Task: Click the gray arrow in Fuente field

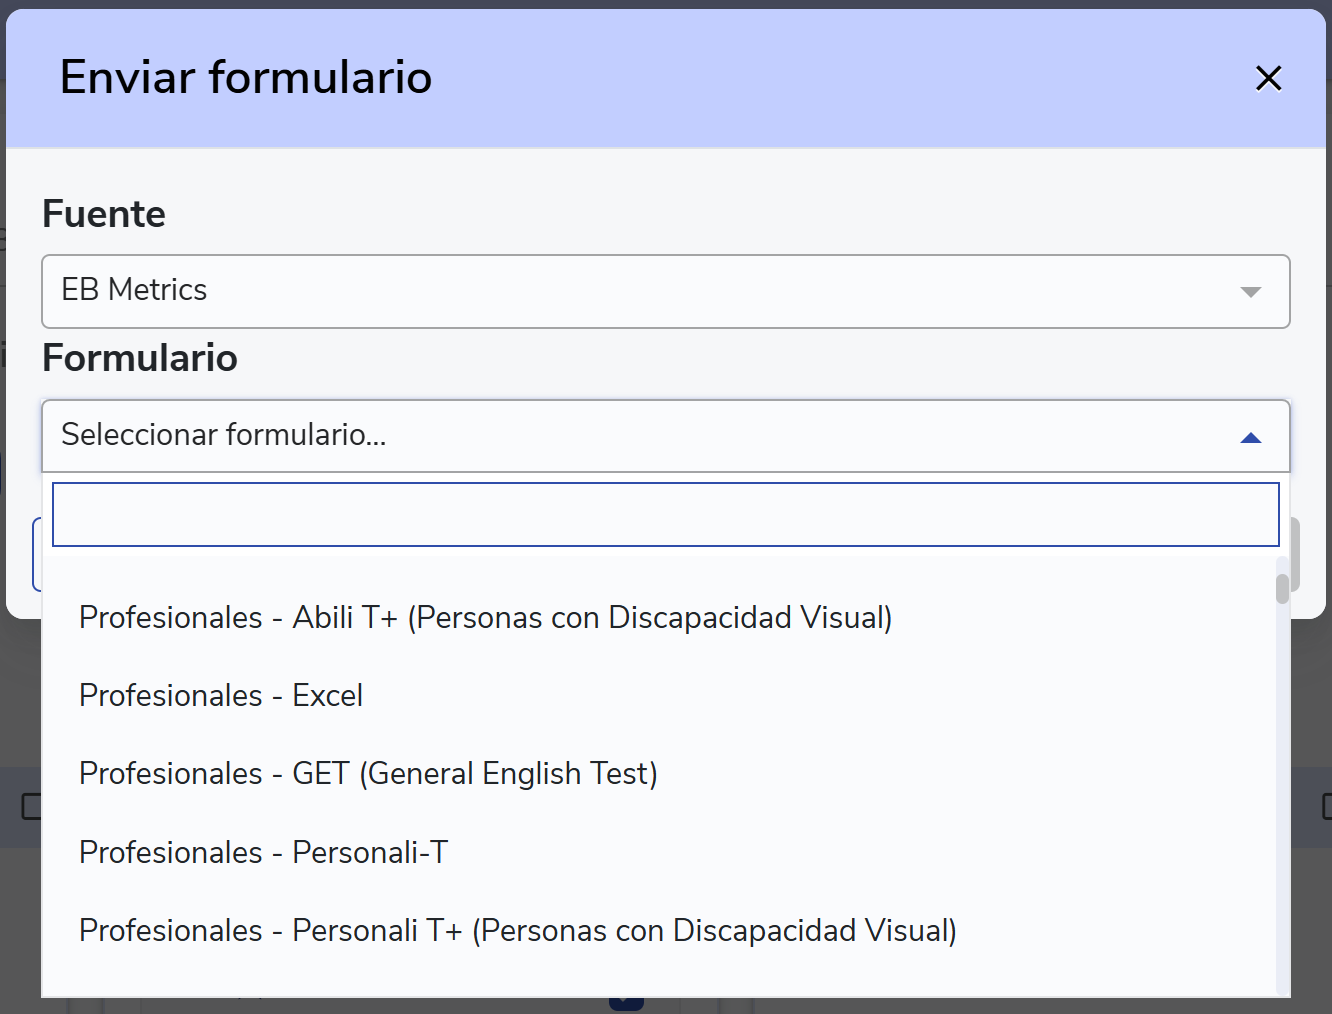Action: [1250, 292]
